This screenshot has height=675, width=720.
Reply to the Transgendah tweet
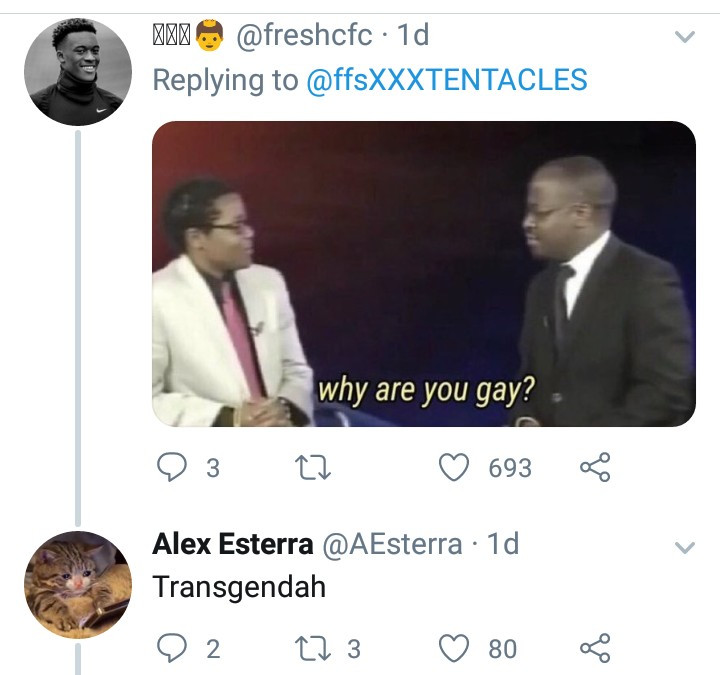point(172,648)
